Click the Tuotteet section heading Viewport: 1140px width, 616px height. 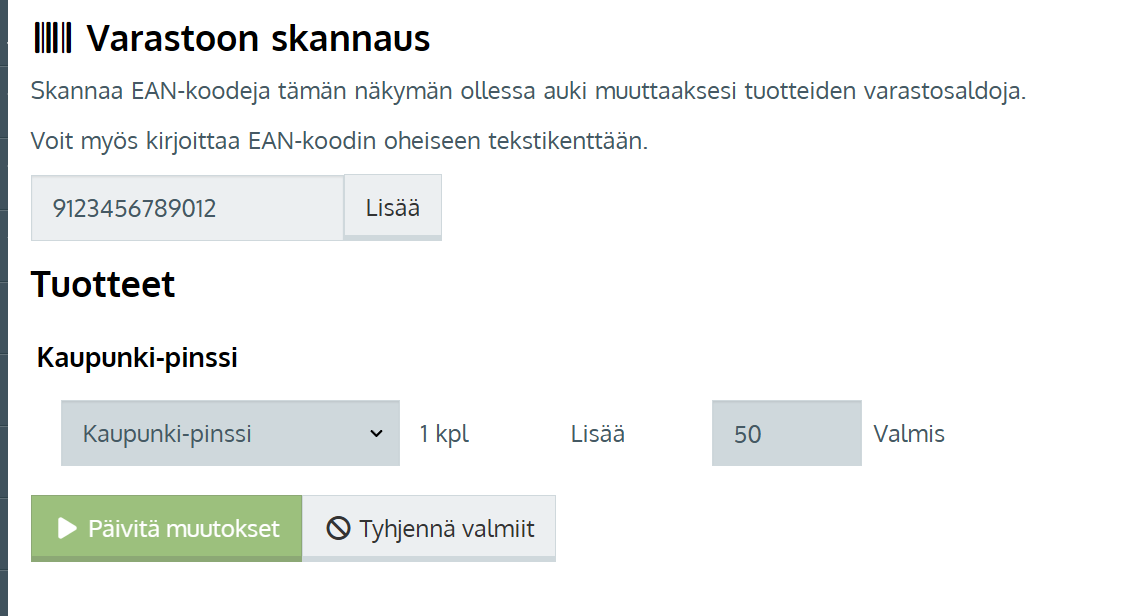tap(103, 284)
